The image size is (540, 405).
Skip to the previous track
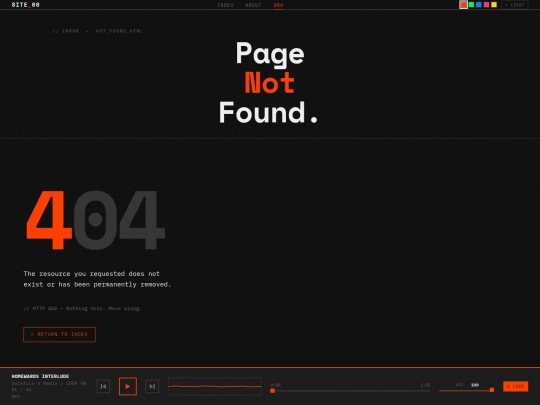click(103, 386)
